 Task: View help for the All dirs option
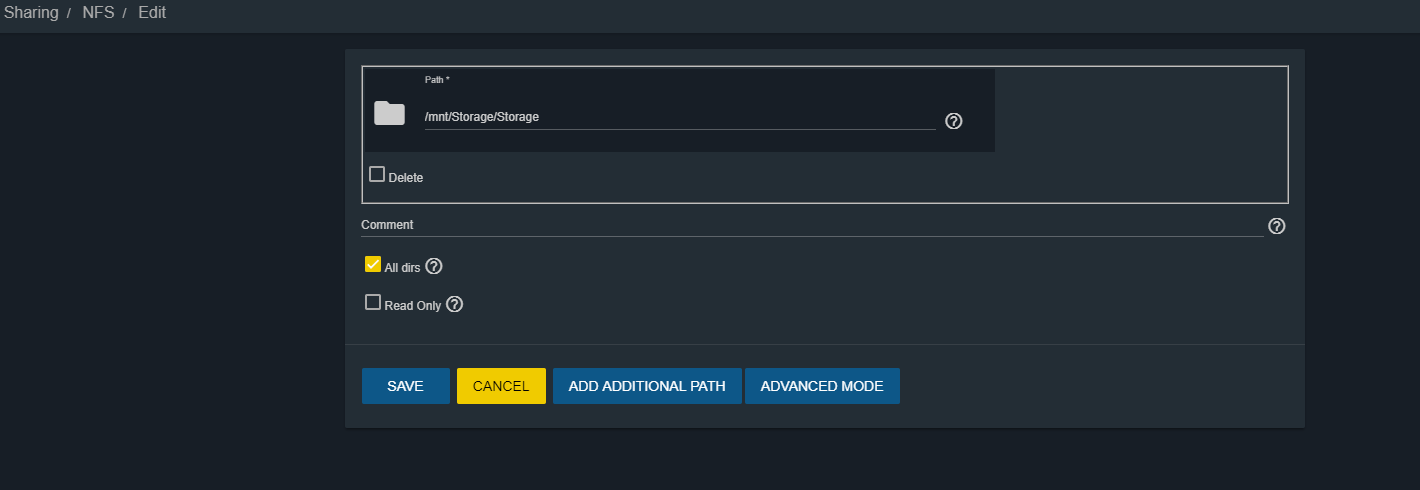tap(434, 267)
